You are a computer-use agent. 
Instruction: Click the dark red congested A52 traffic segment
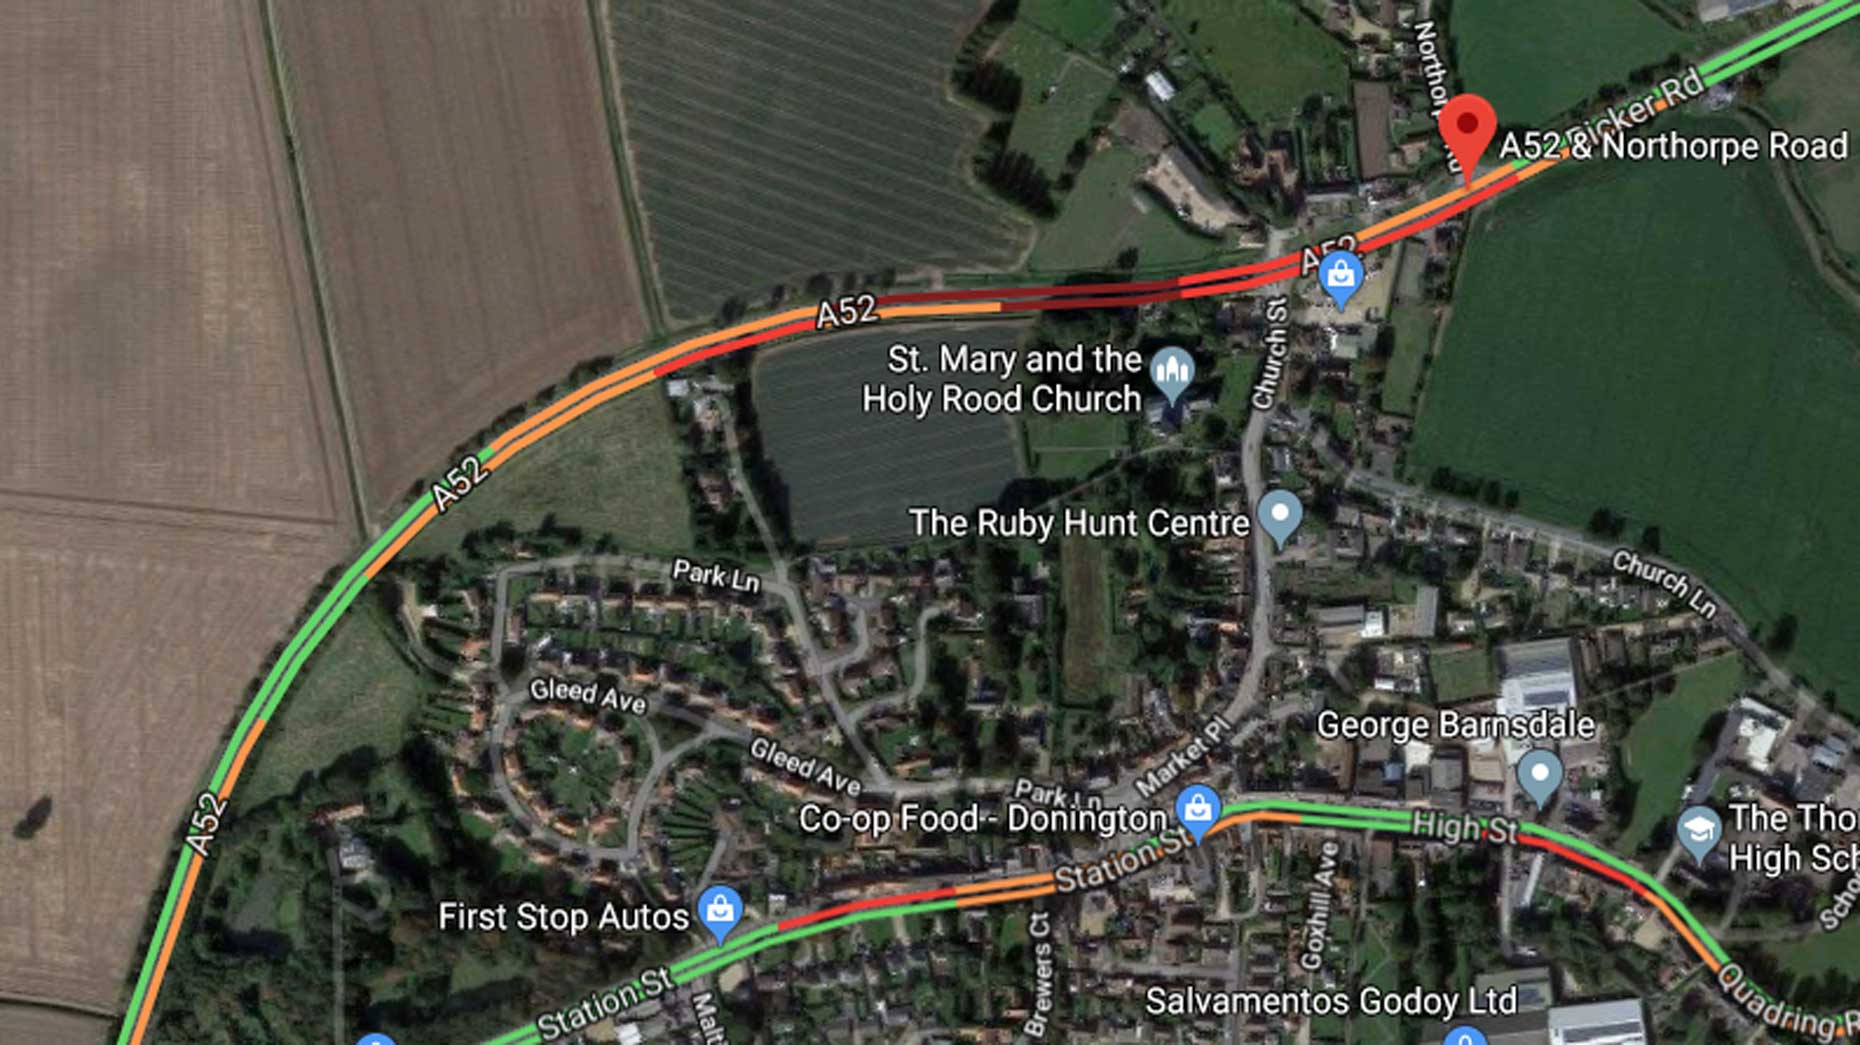[1030, 294]
